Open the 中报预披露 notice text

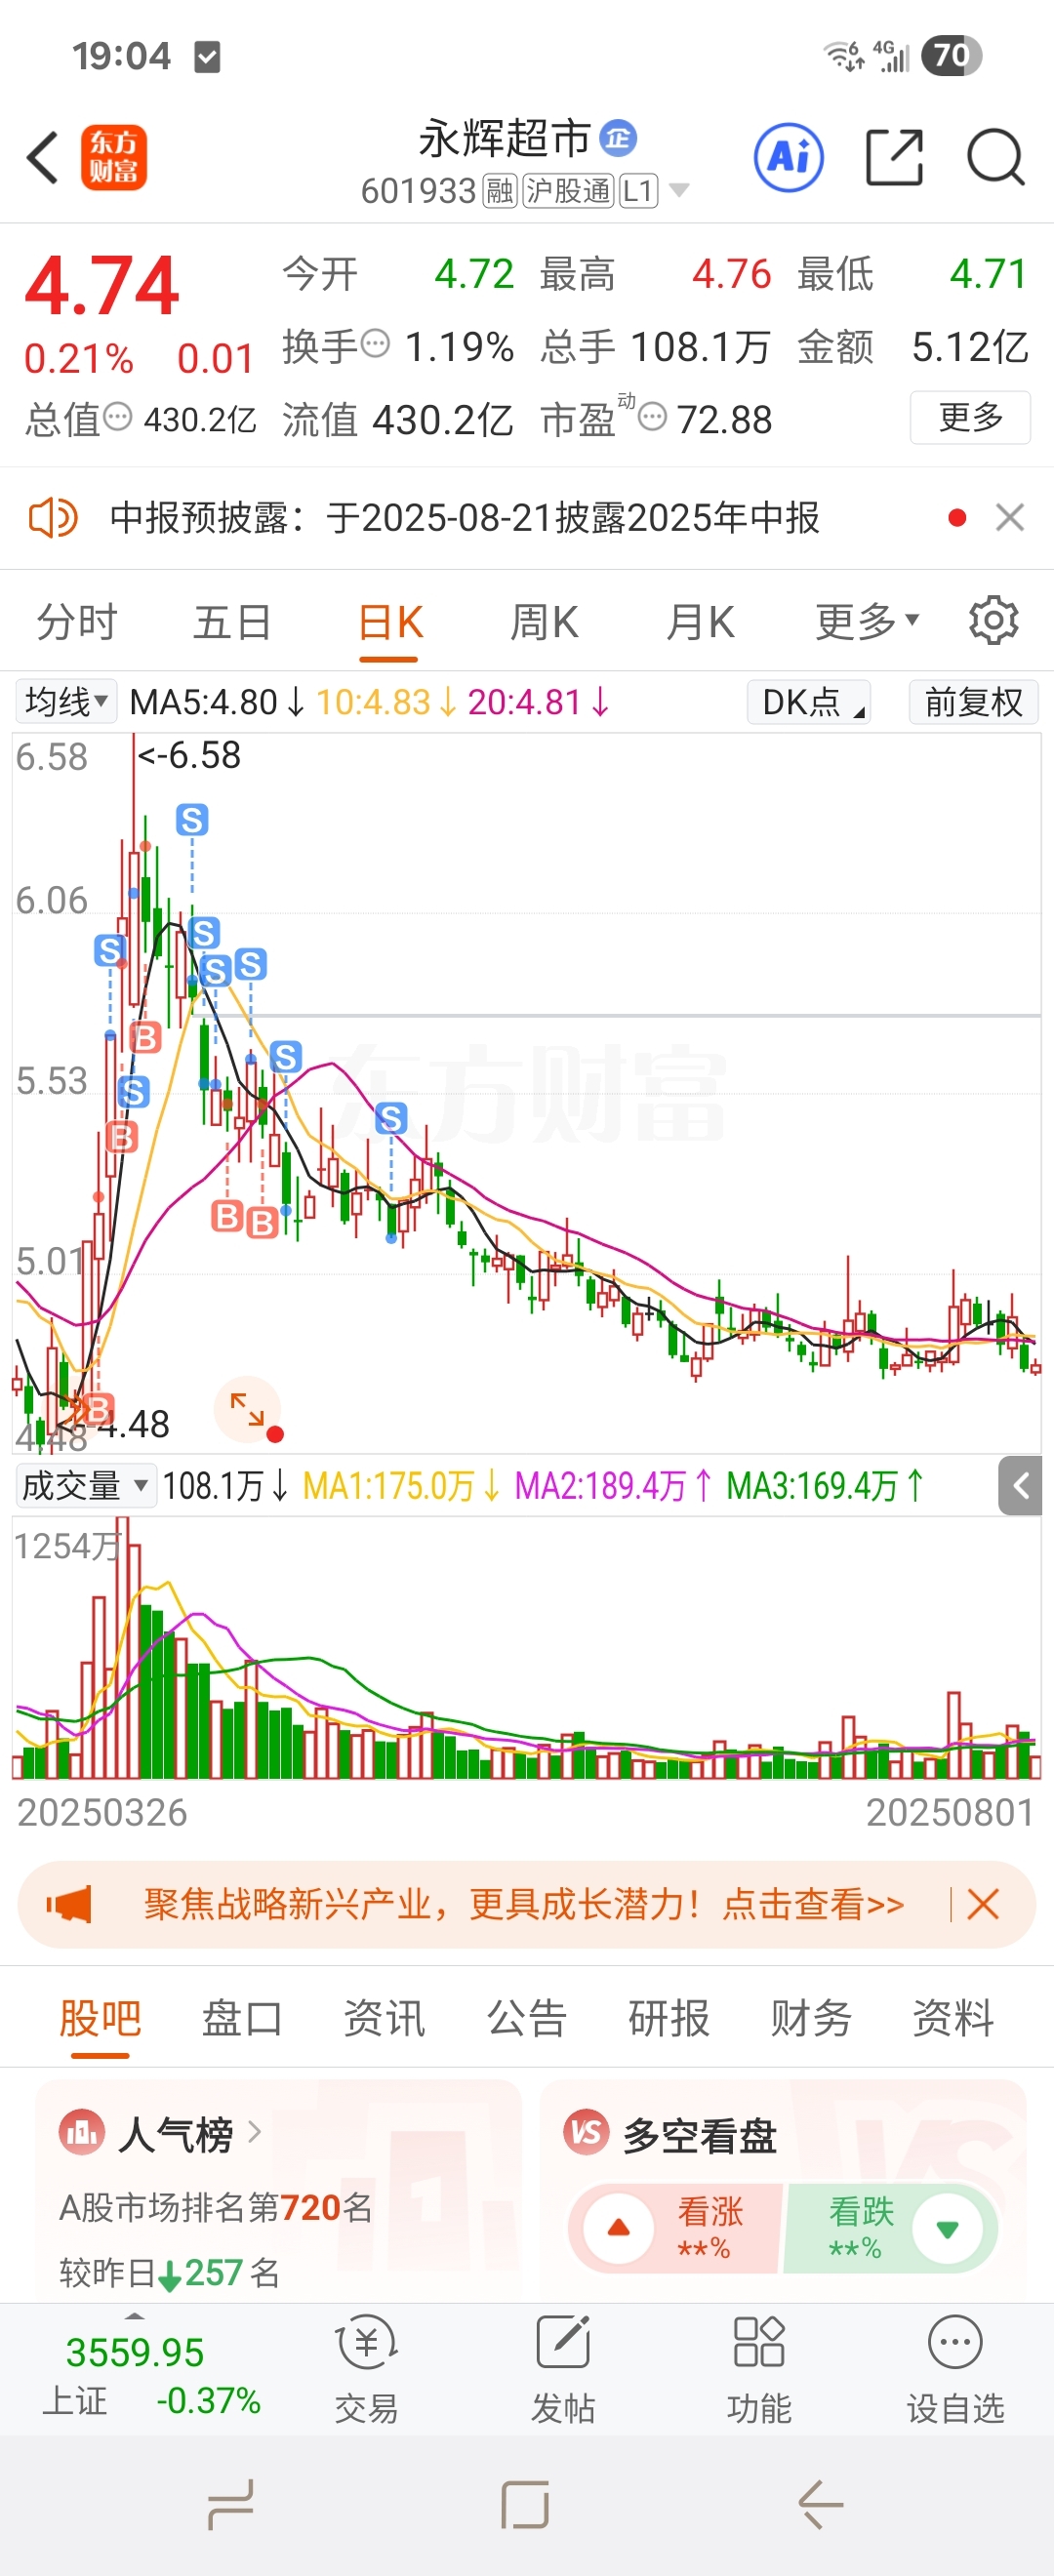[x=465, y=518]
